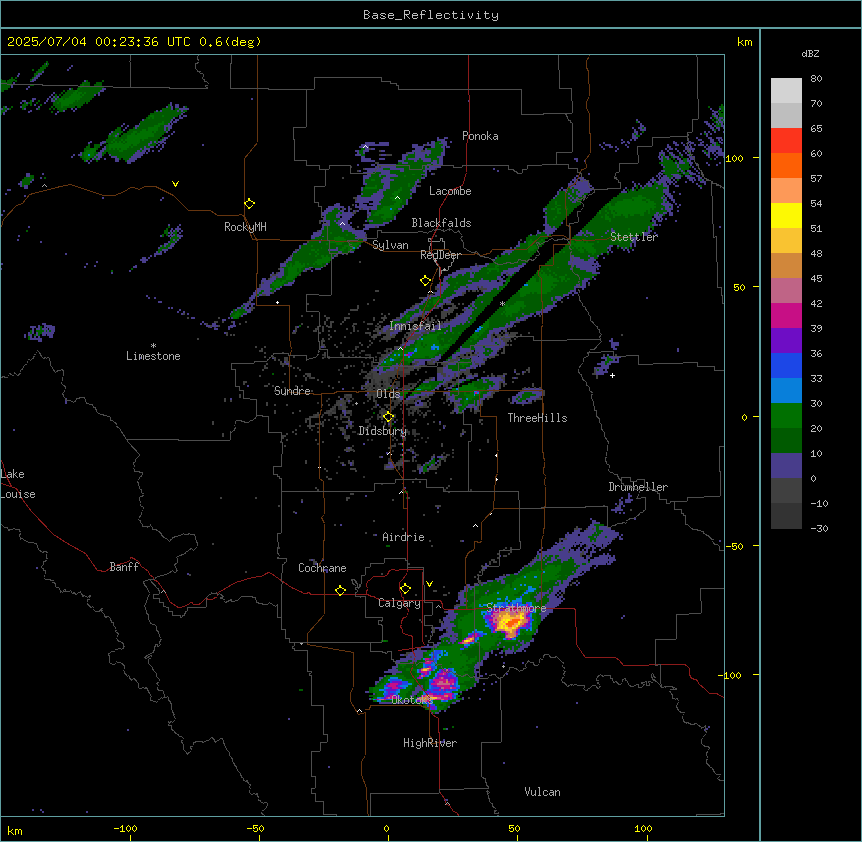Click the Drumheller city label

click(x=638, y=487)
